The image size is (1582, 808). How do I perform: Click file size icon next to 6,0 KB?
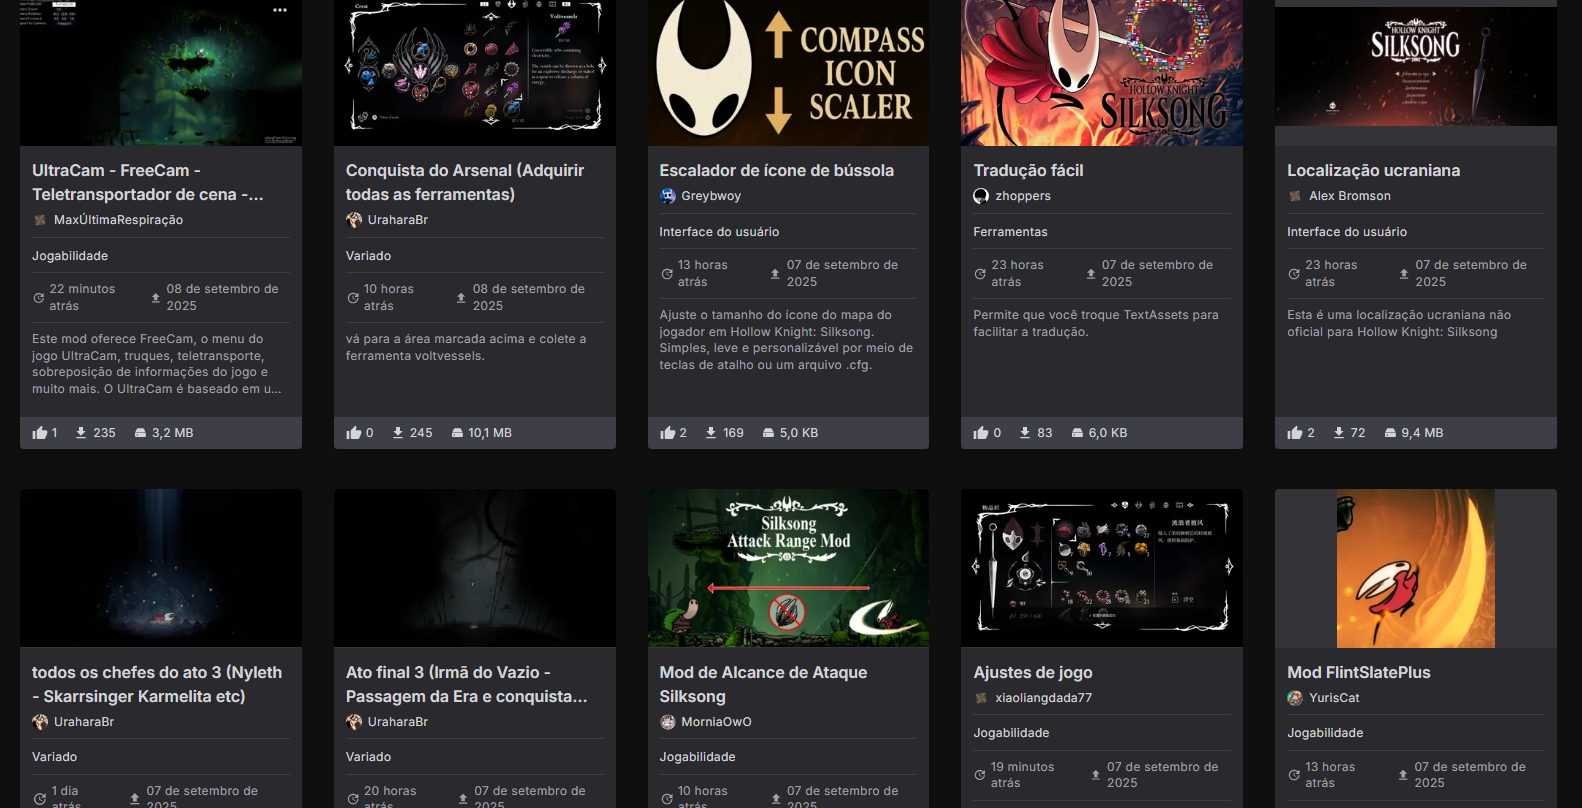[1077, 433]
